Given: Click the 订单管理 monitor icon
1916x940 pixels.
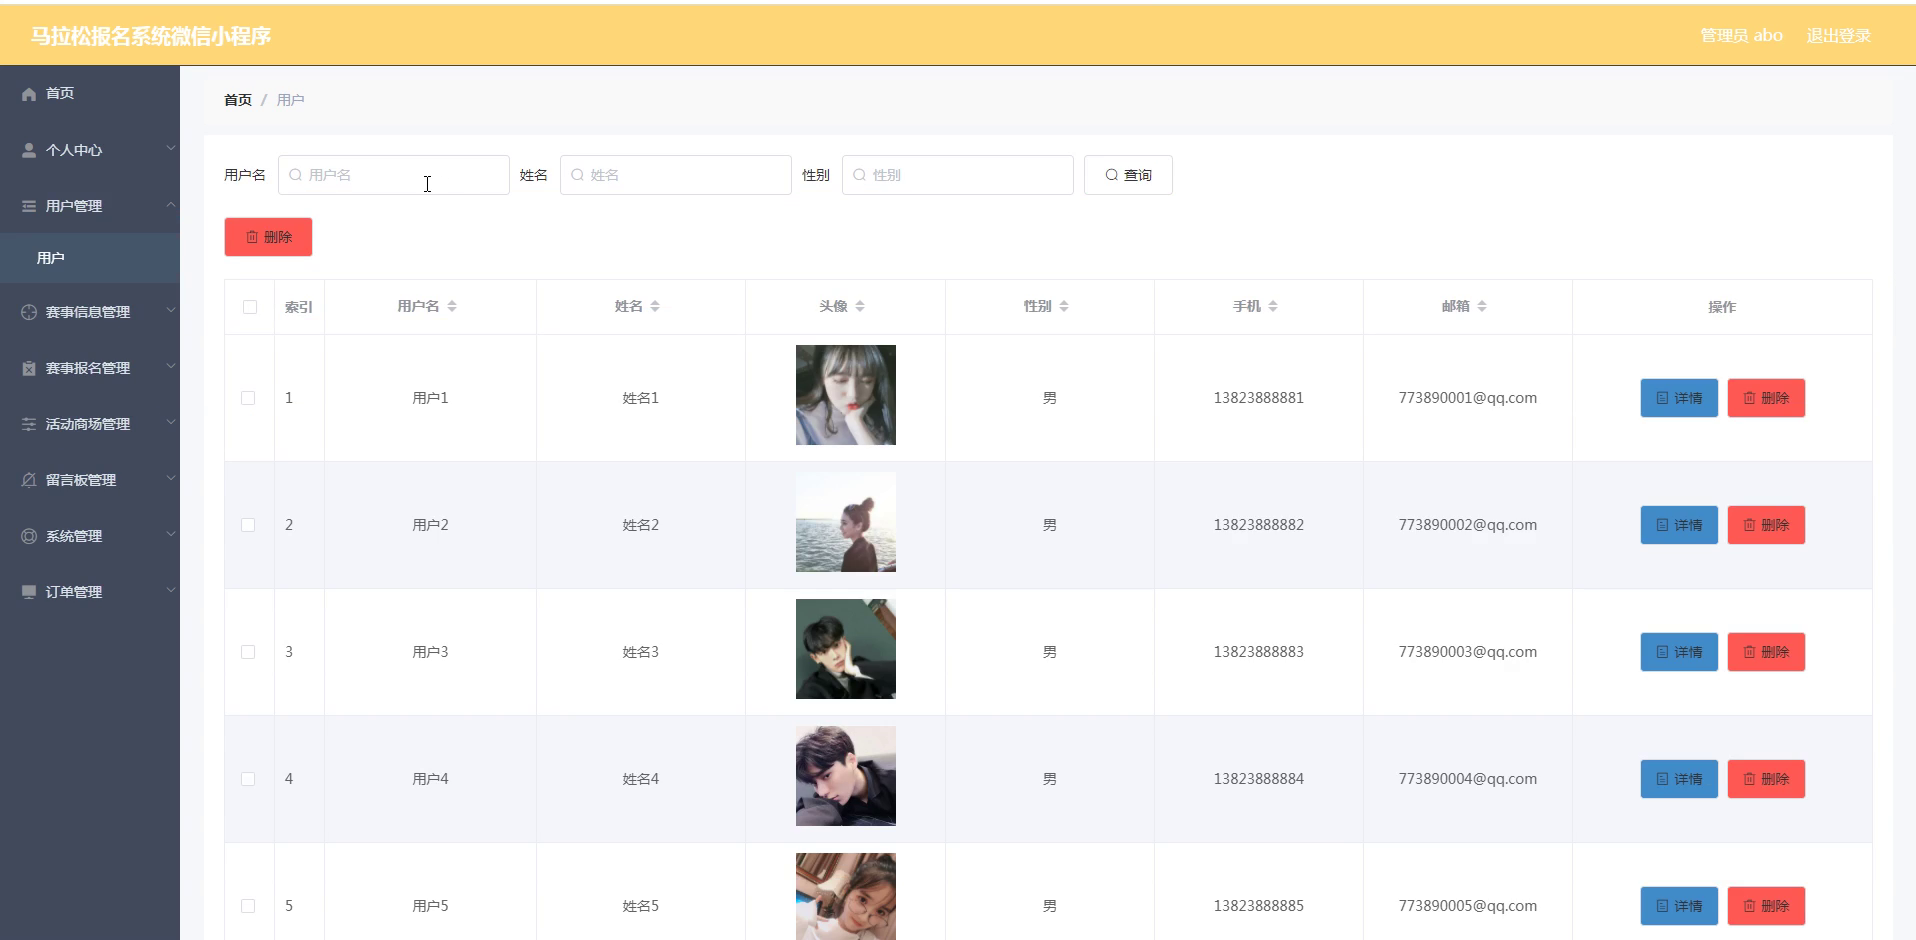Looking at the screenshot, I should point(29,592).
